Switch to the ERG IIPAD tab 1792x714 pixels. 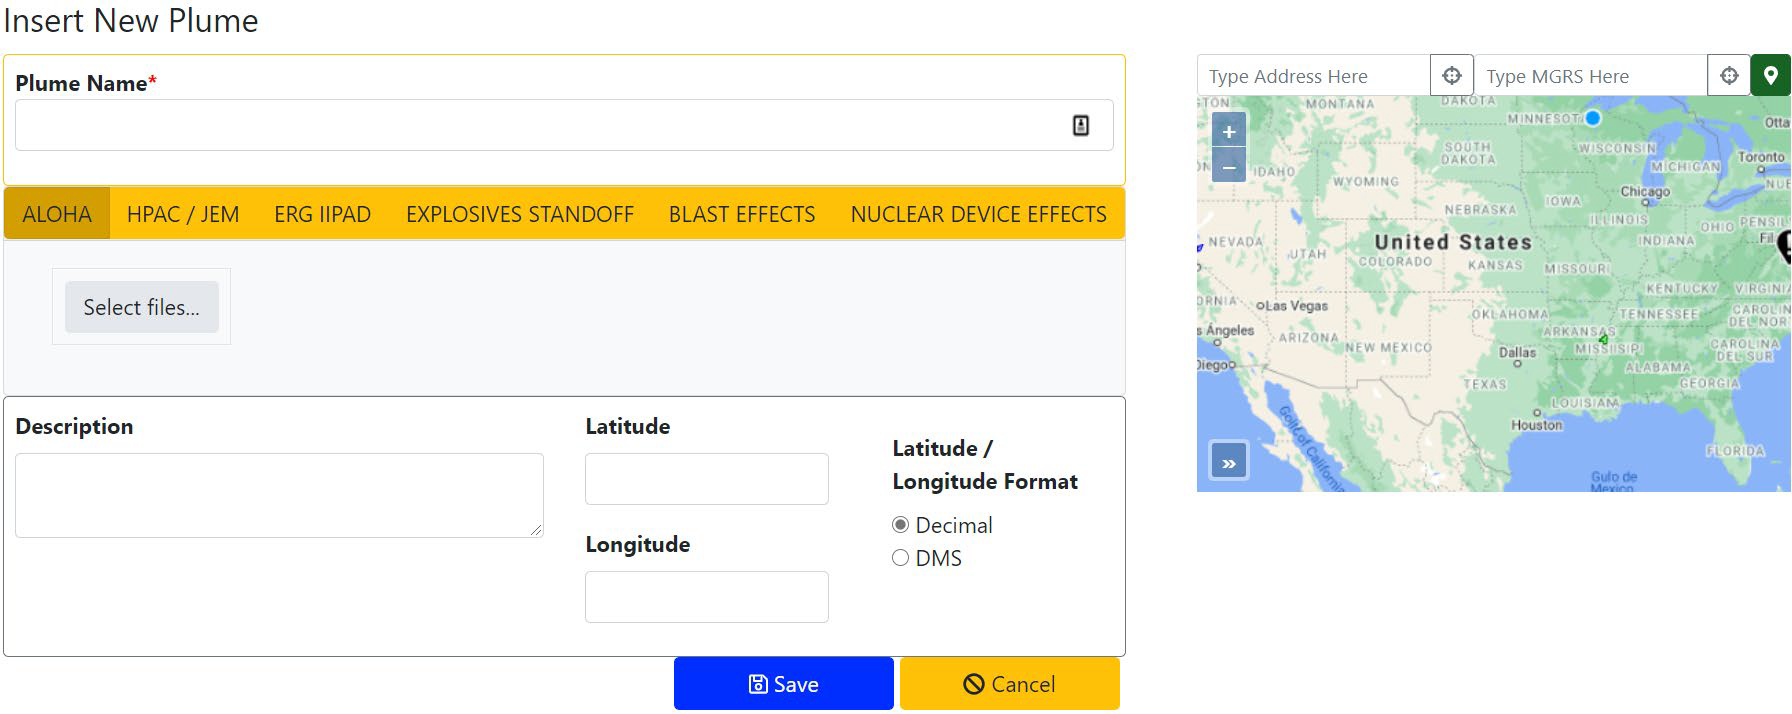tap(322, 214)
